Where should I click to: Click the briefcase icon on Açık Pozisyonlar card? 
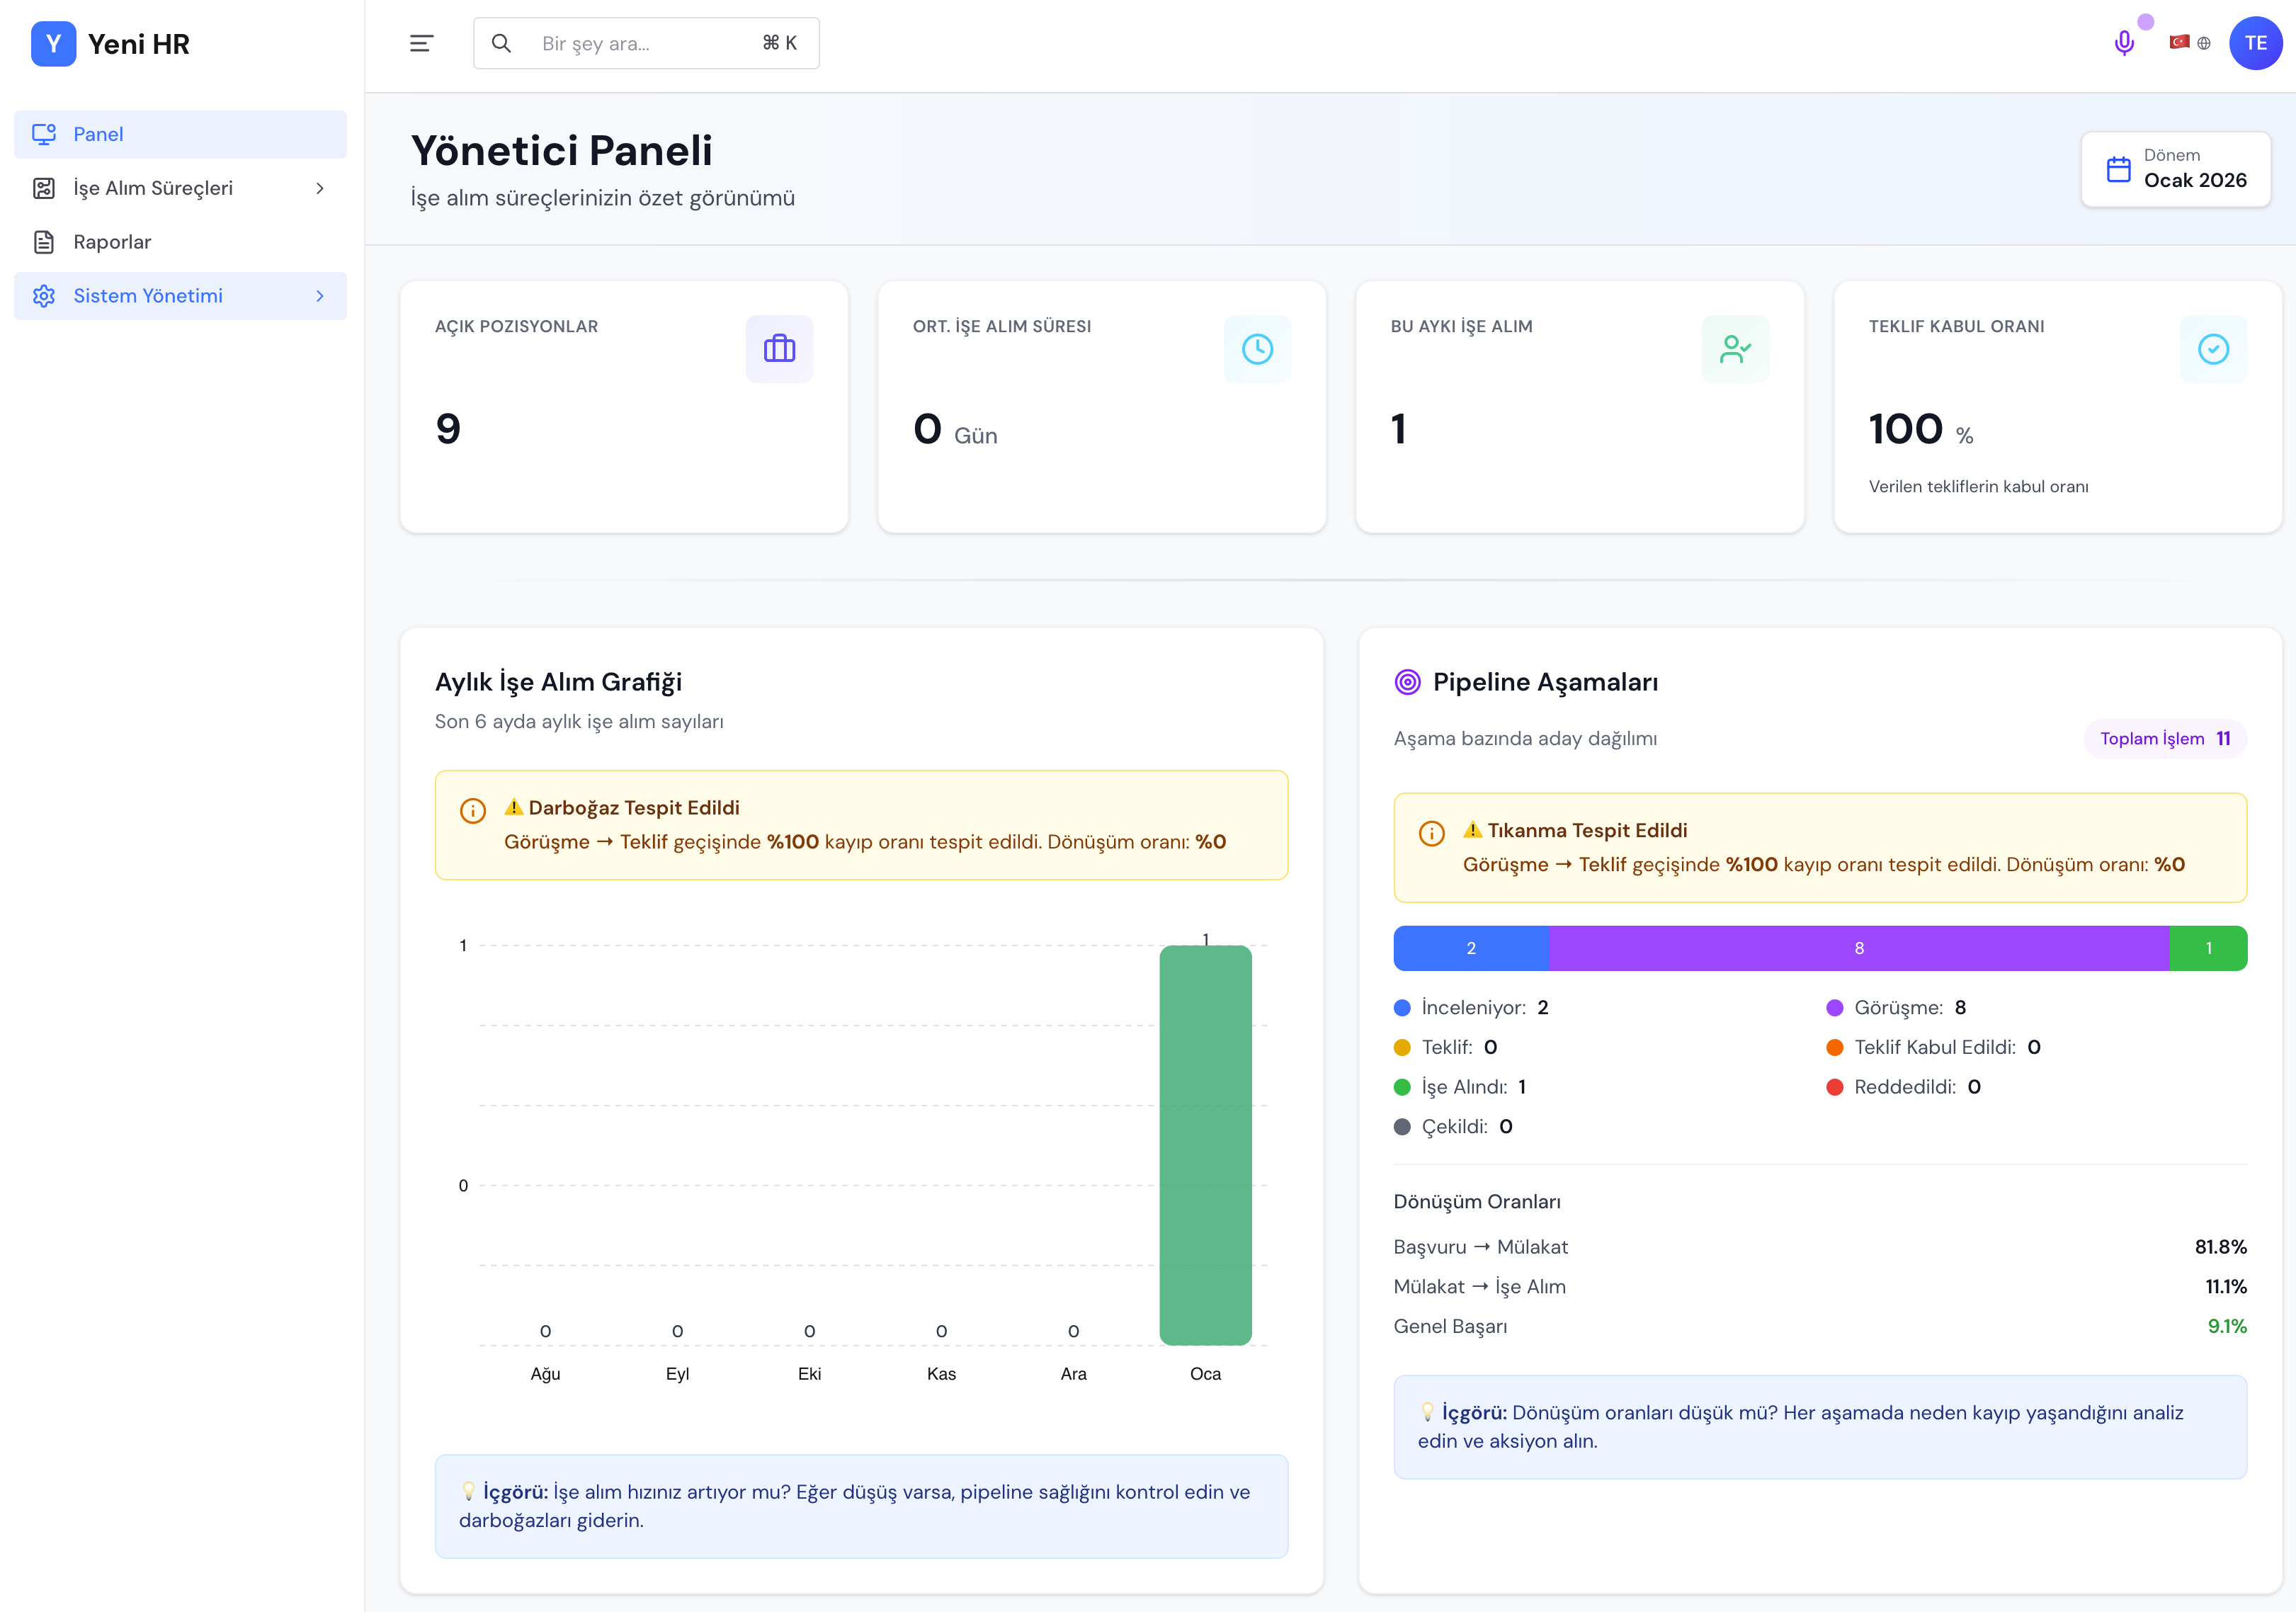click(x=779, y=349)
